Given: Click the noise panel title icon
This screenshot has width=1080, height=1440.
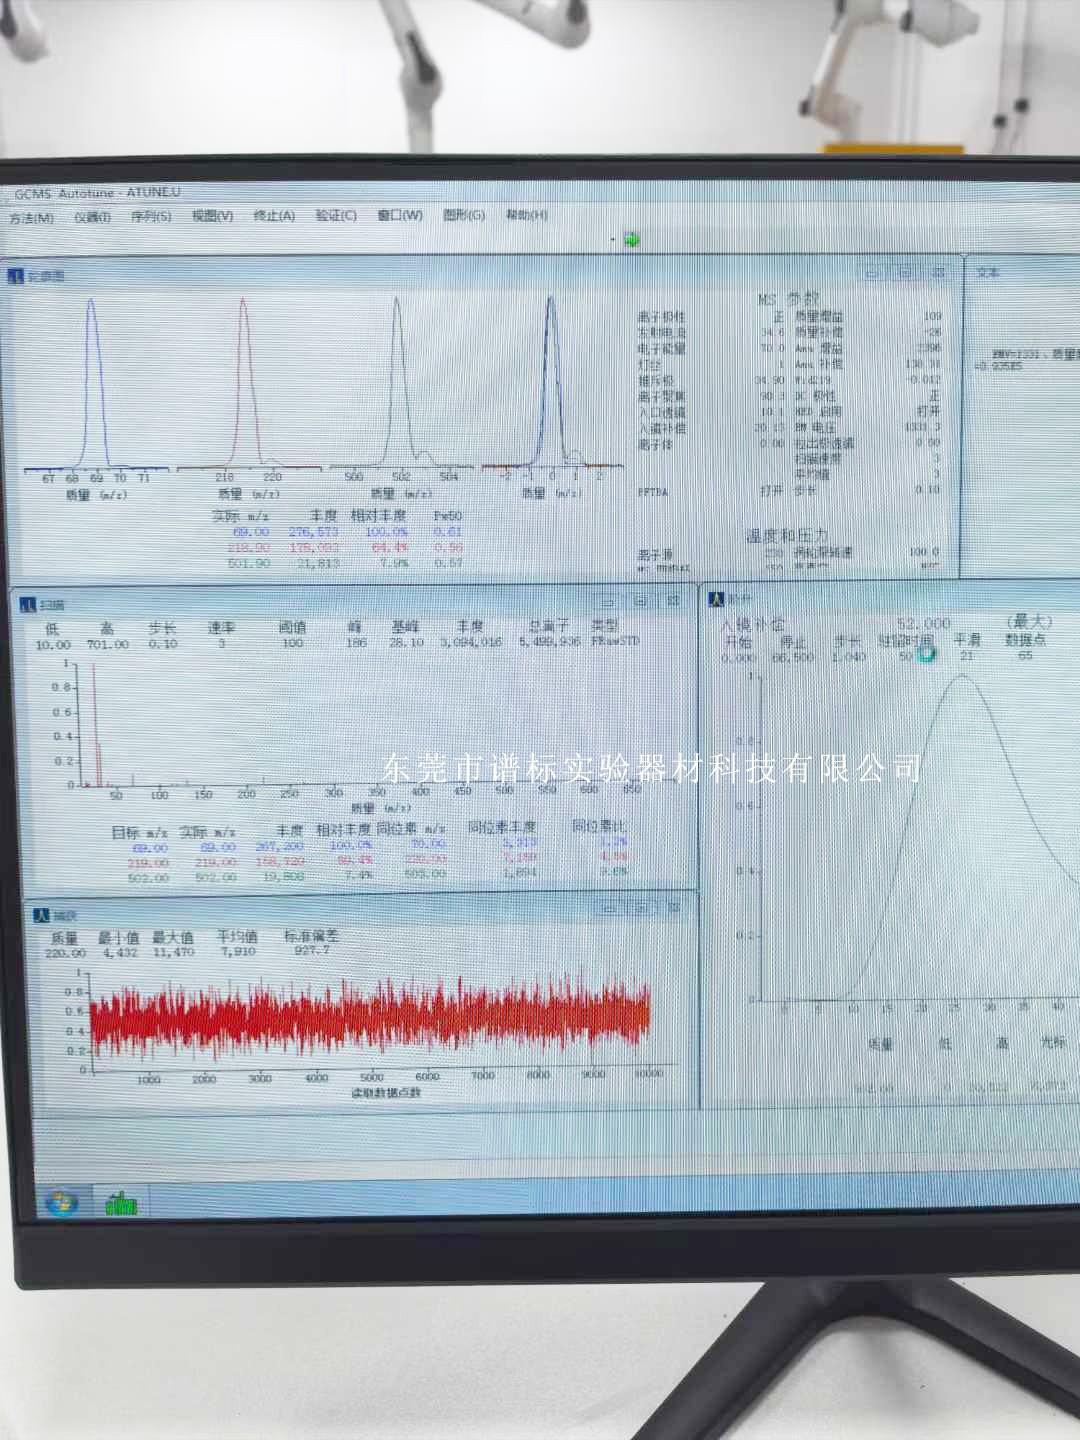Looking at the screenshot, I should pos(41,915).
